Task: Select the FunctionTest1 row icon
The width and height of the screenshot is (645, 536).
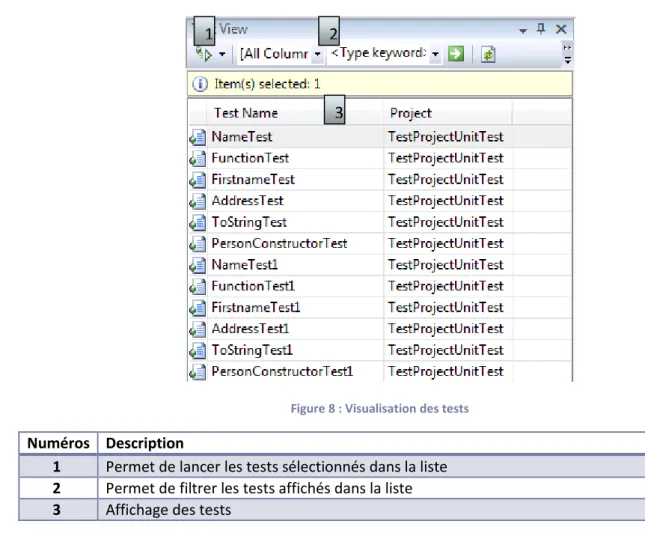Action: tap(198, 287)
